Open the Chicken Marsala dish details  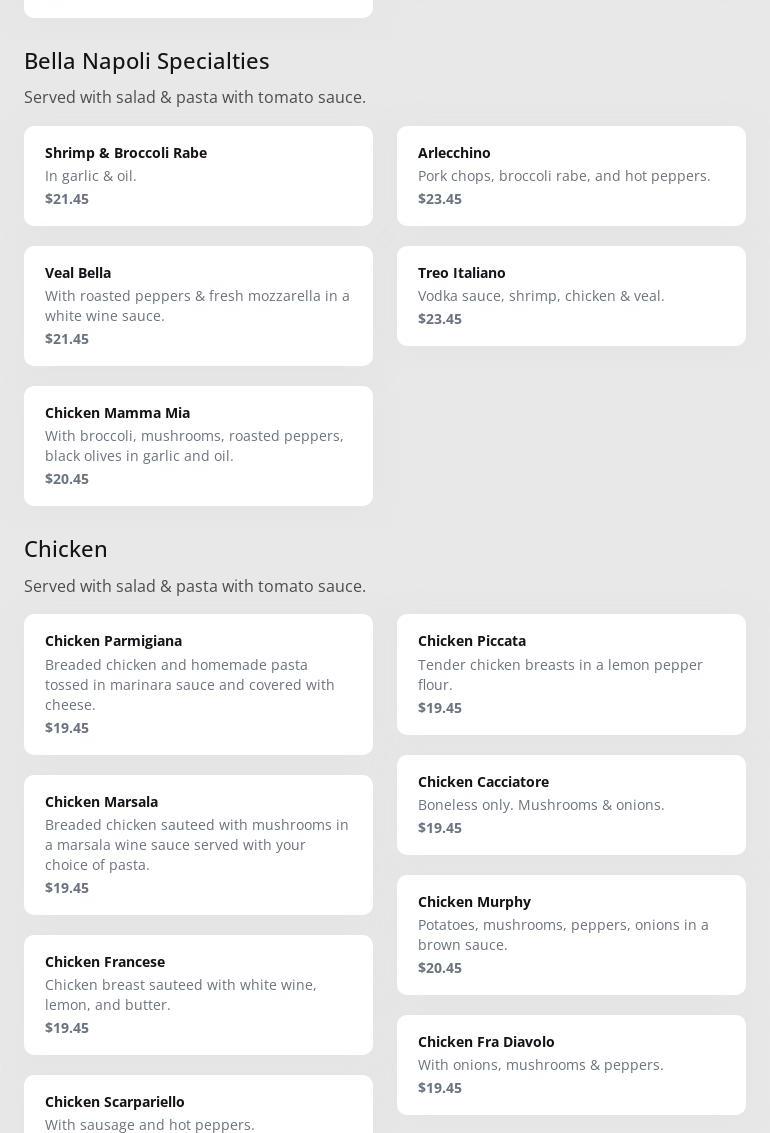(x=198, y=844)
